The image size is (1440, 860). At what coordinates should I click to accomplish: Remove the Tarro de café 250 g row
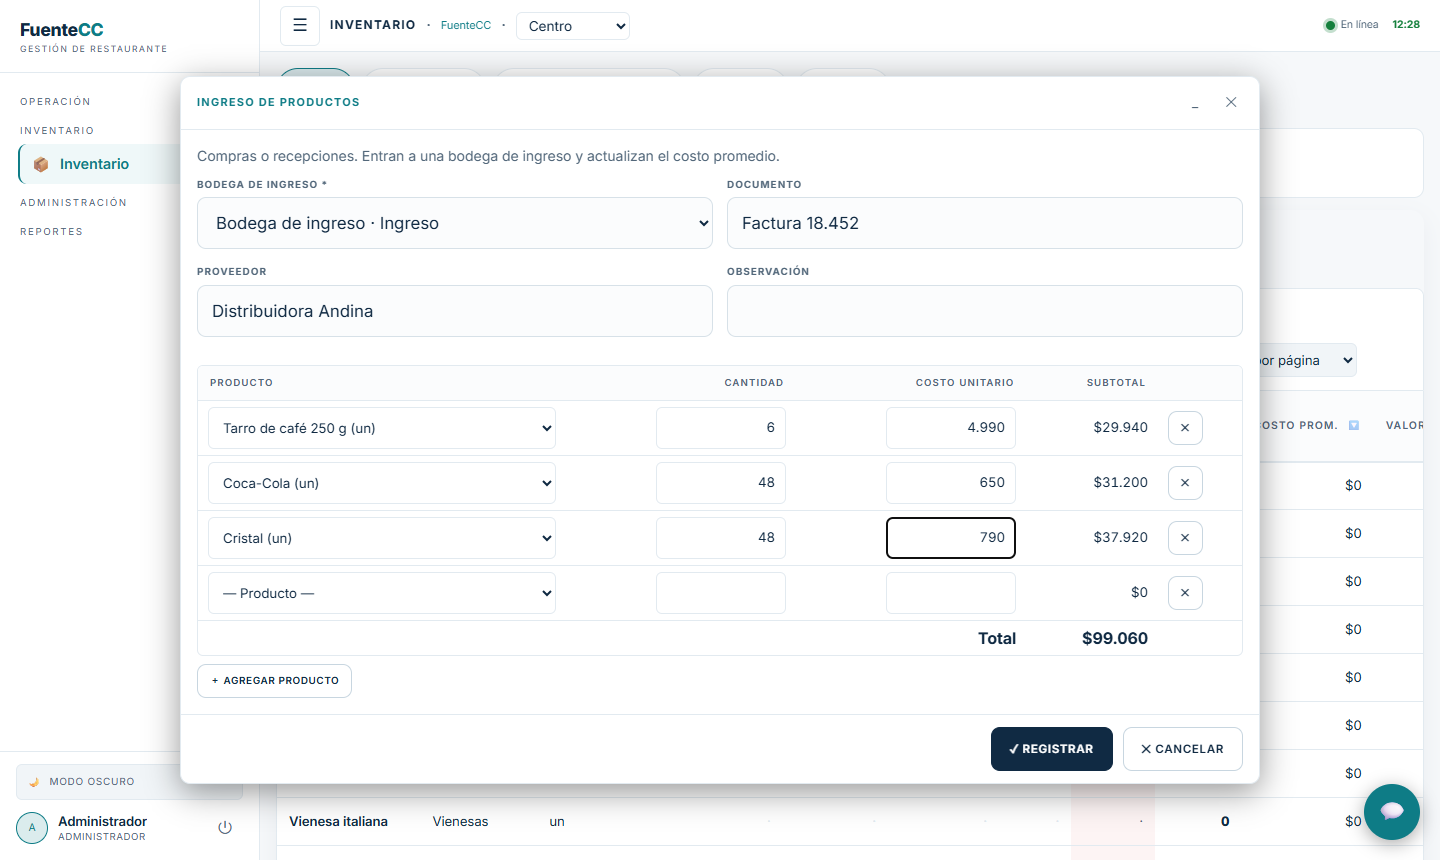pyautogui.click(x=1185, y=428)
